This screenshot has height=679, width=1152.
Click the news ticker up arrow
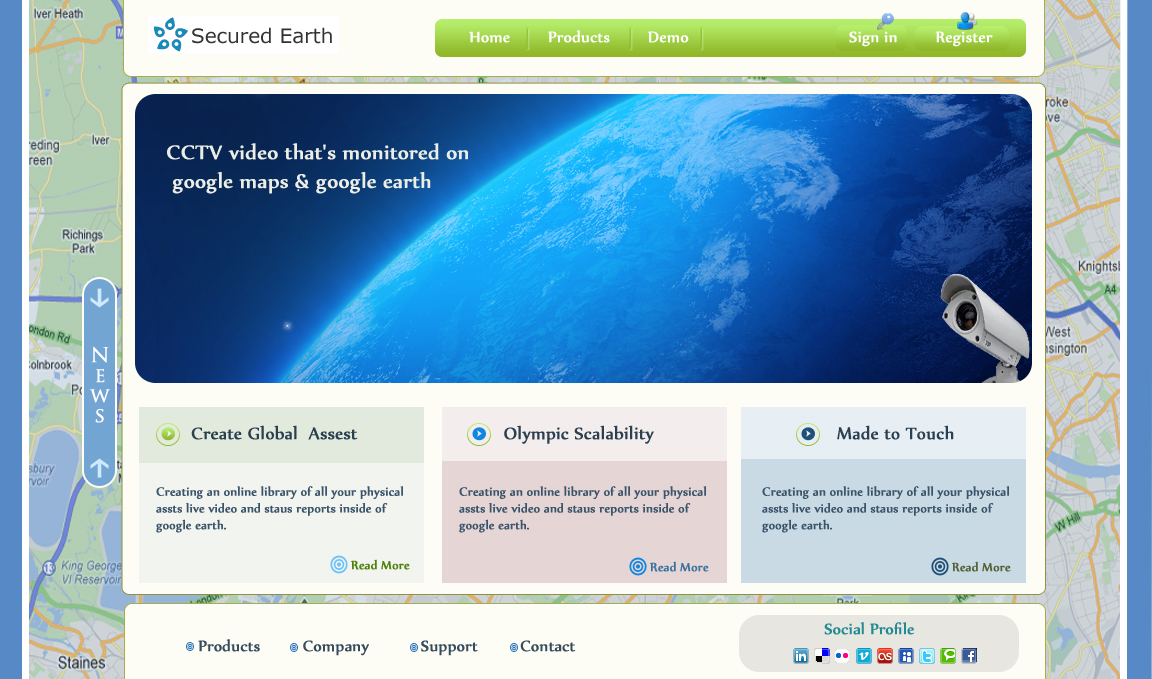(99, 467)
